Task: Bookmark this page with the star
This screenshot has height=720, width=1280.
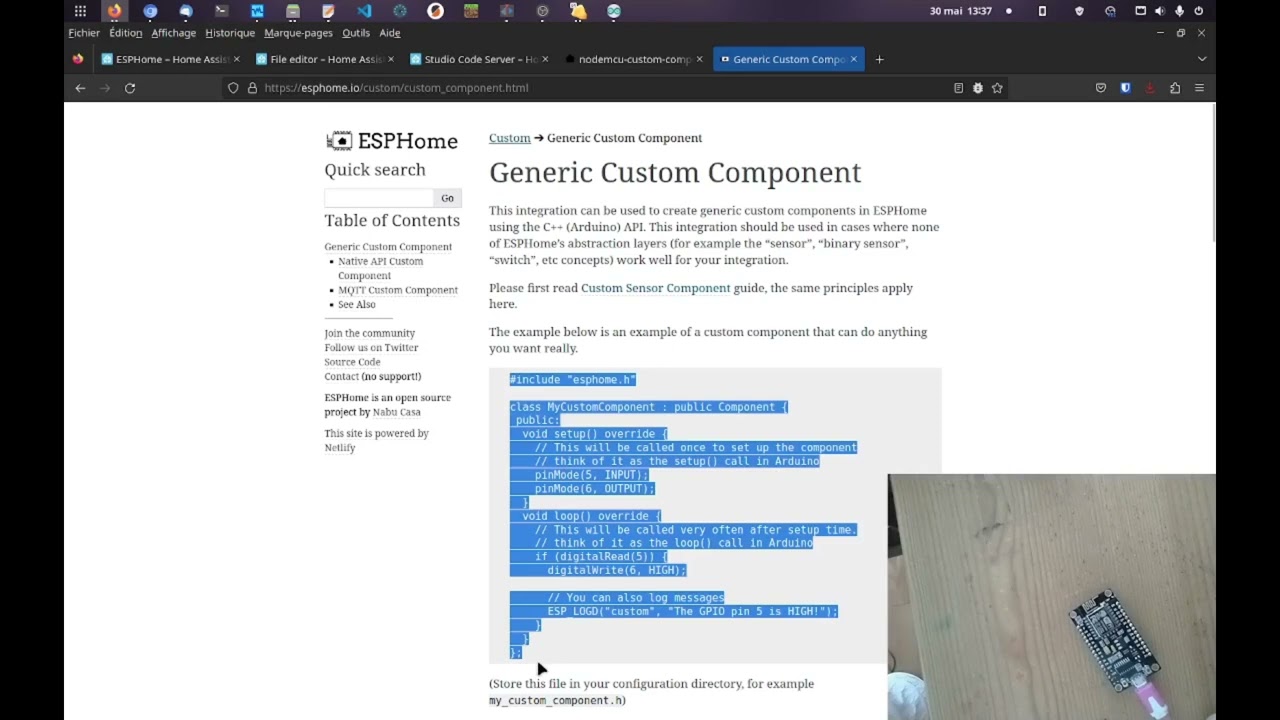Action: tap(997, 88)
